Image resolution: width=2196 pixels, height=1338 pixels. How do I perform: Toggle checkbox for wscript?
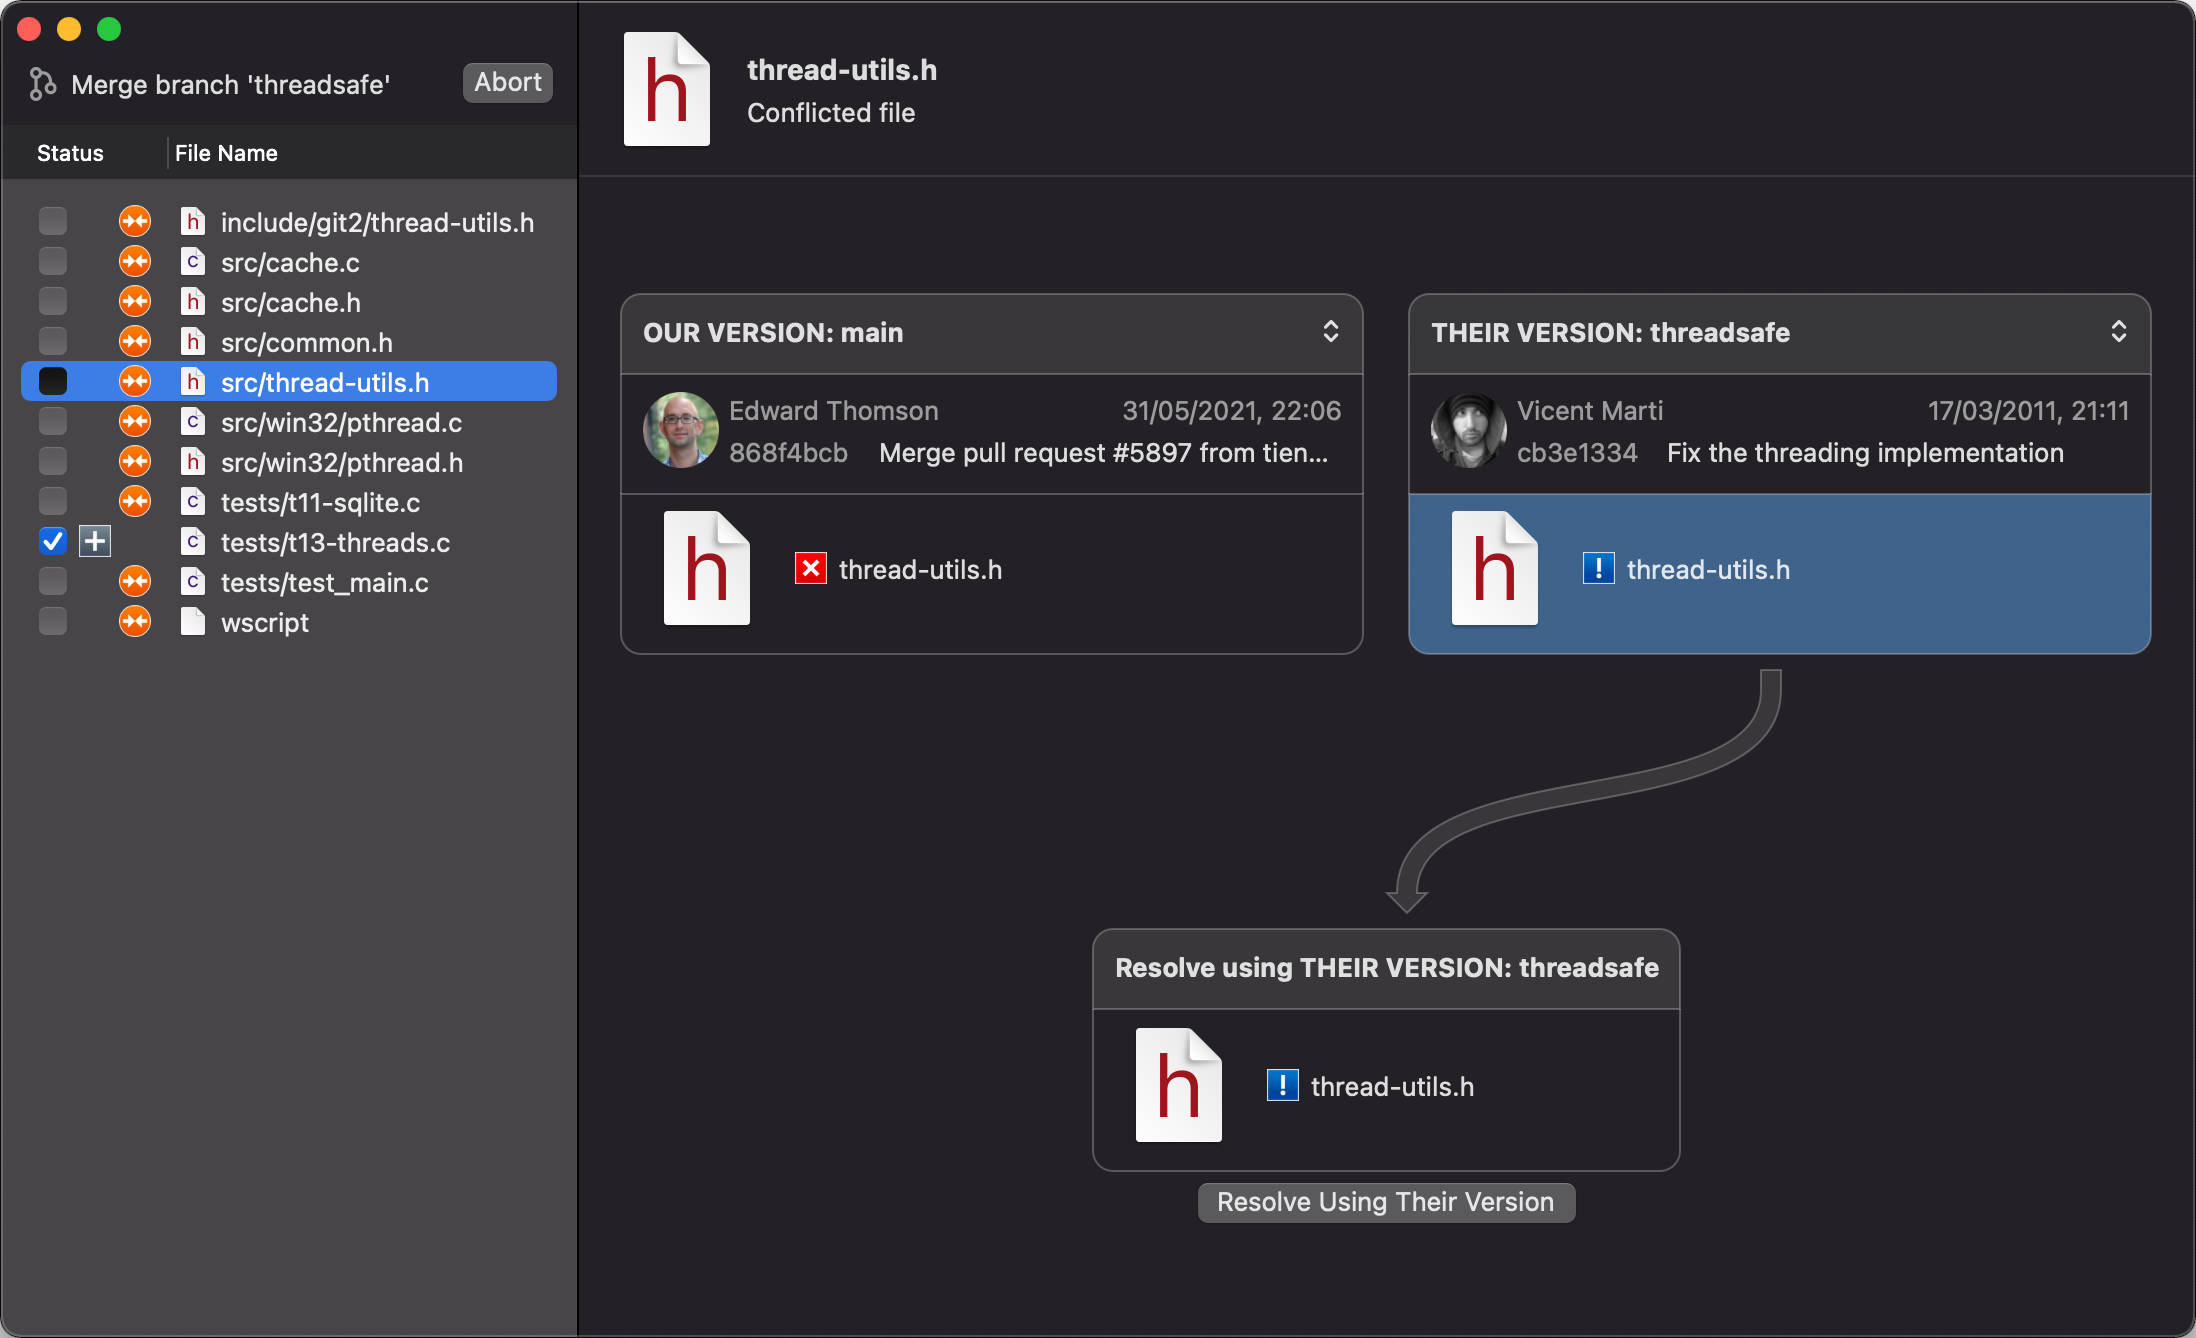coord(53,621)
